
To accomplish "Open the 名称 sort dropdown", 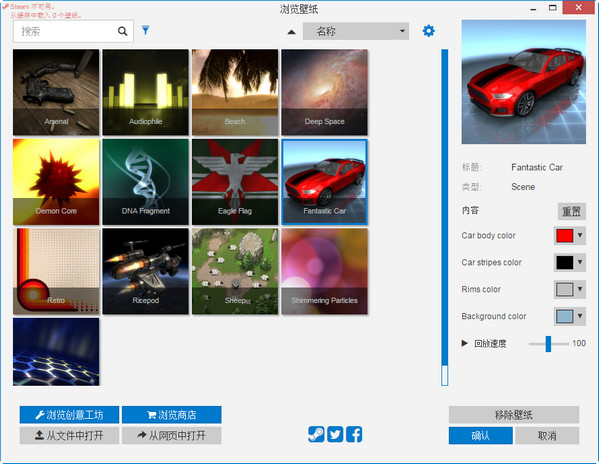I will click(x=356, y=31).
